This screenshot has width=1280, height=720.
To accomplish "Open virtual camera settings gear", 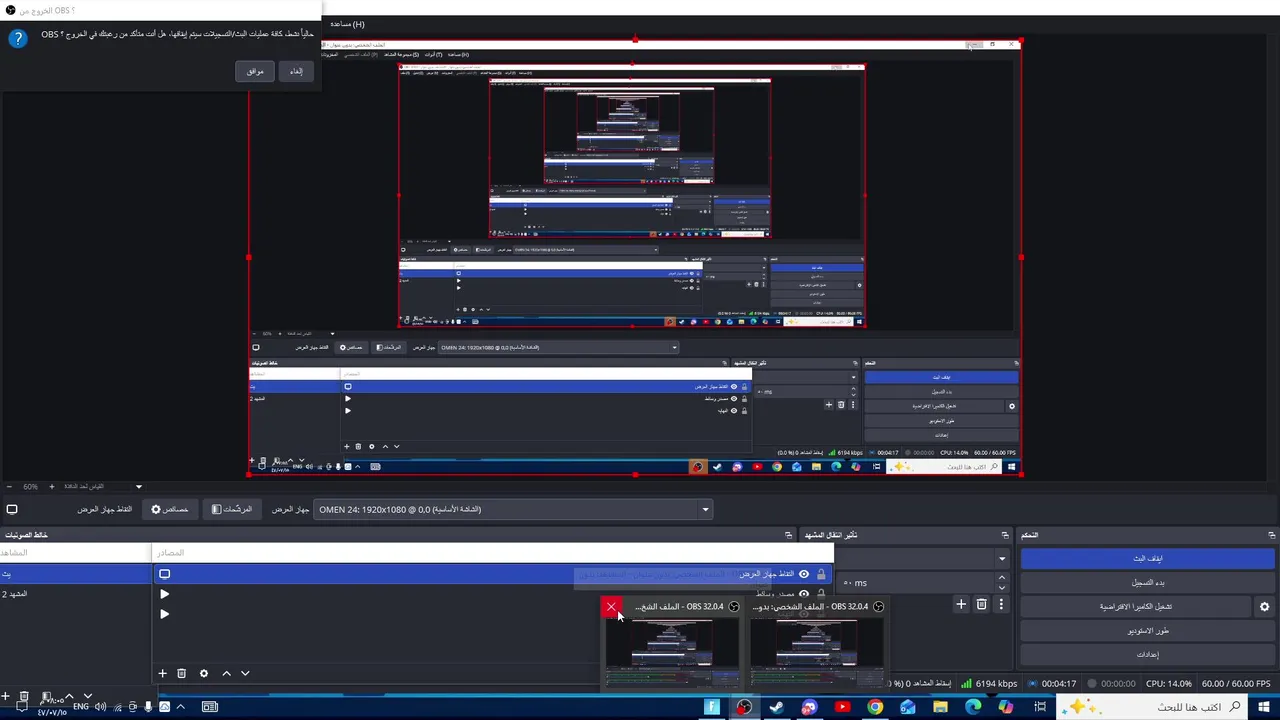I will (1264, 606).
